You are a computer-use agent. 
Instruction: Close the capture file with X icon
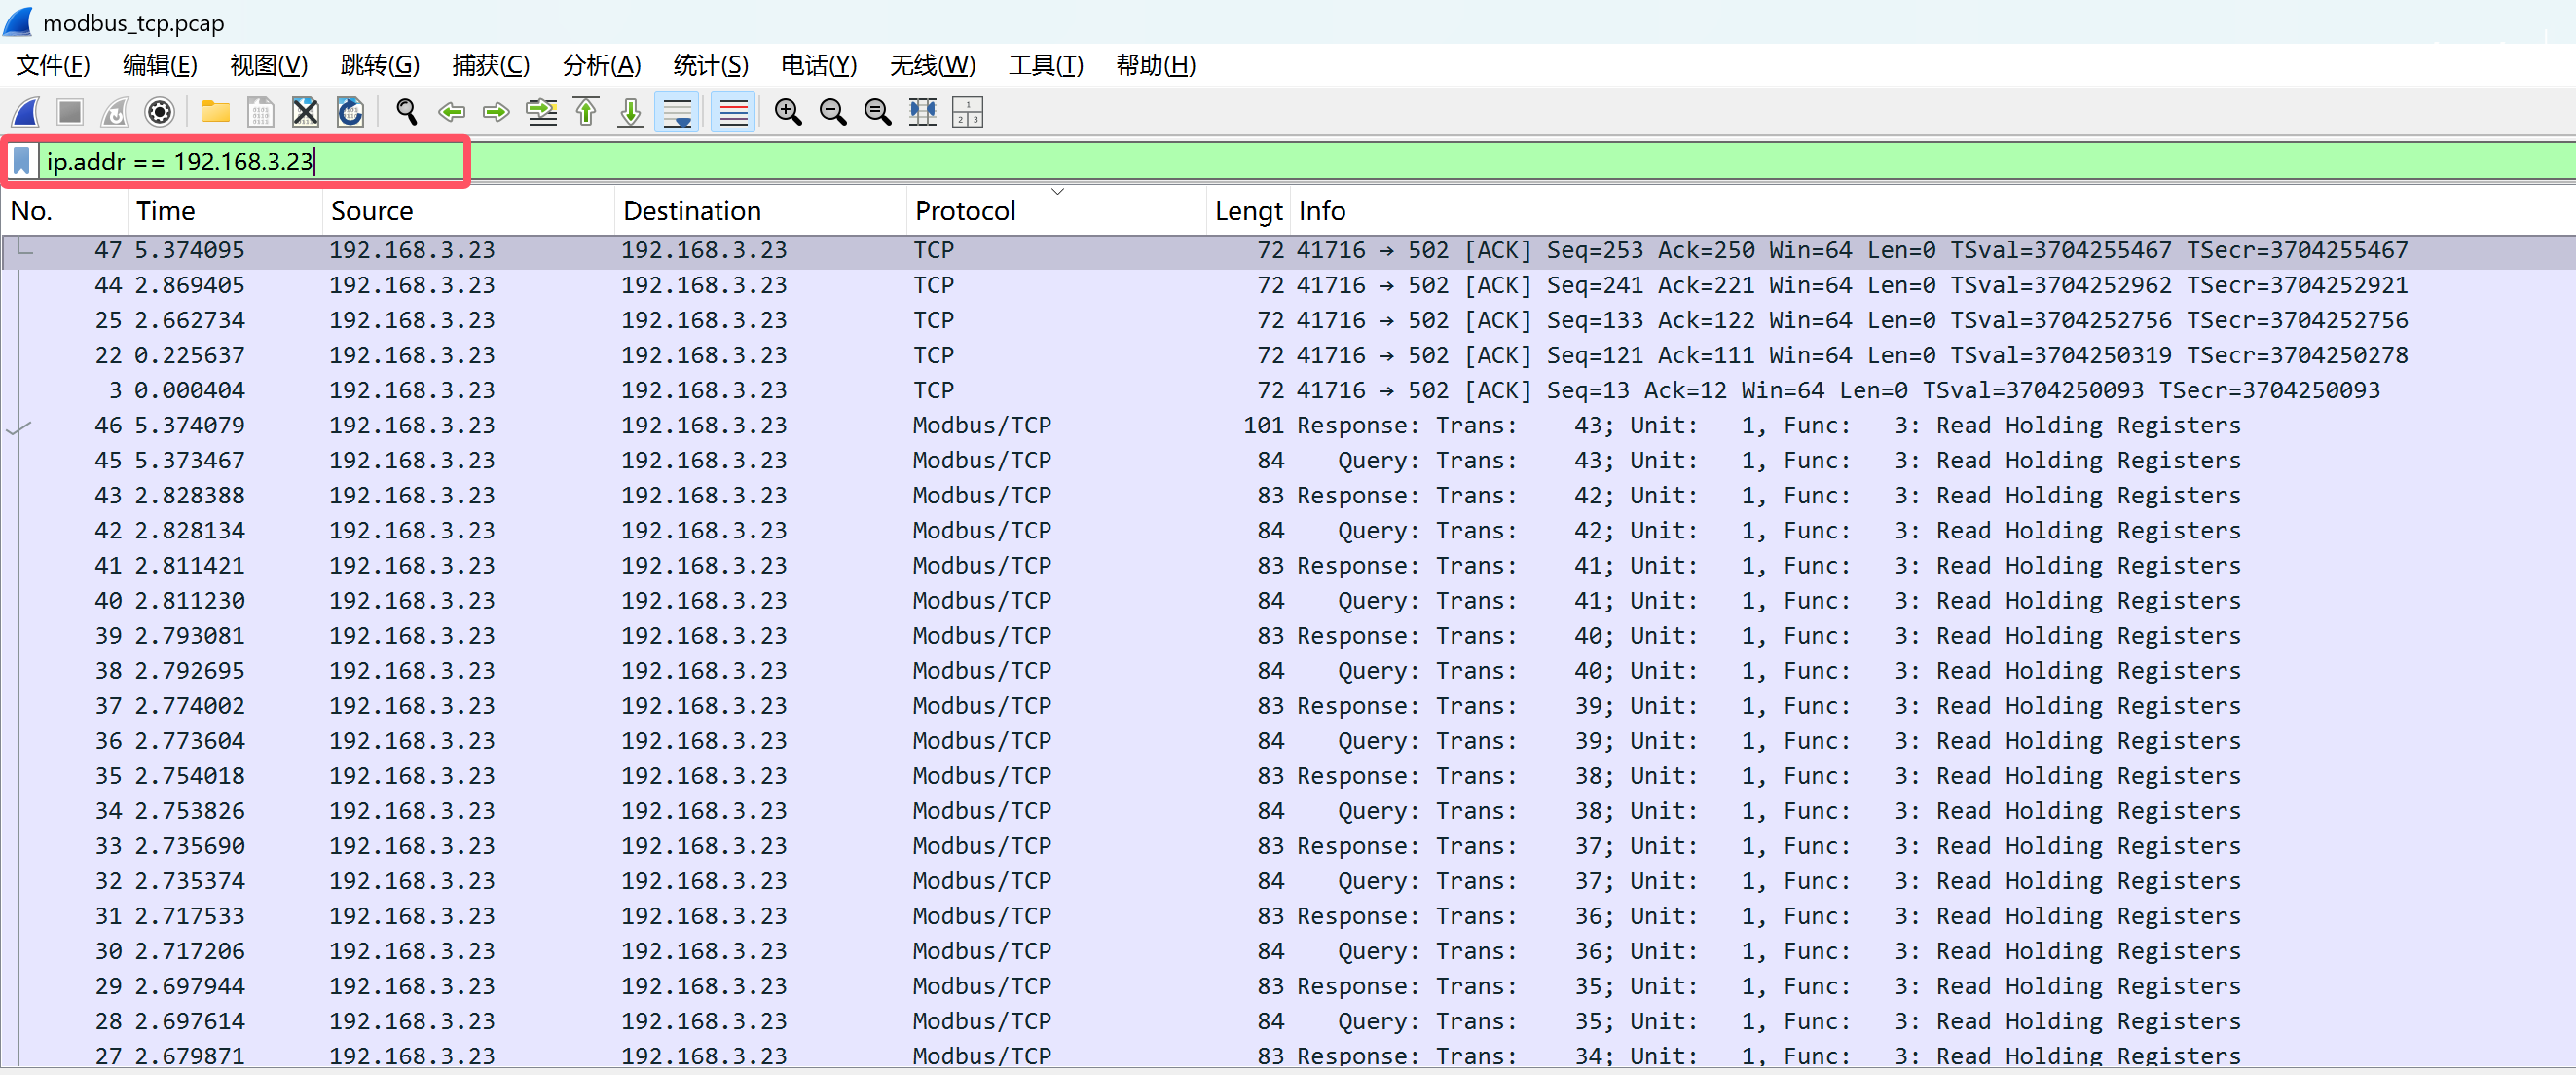click(305, 112)
